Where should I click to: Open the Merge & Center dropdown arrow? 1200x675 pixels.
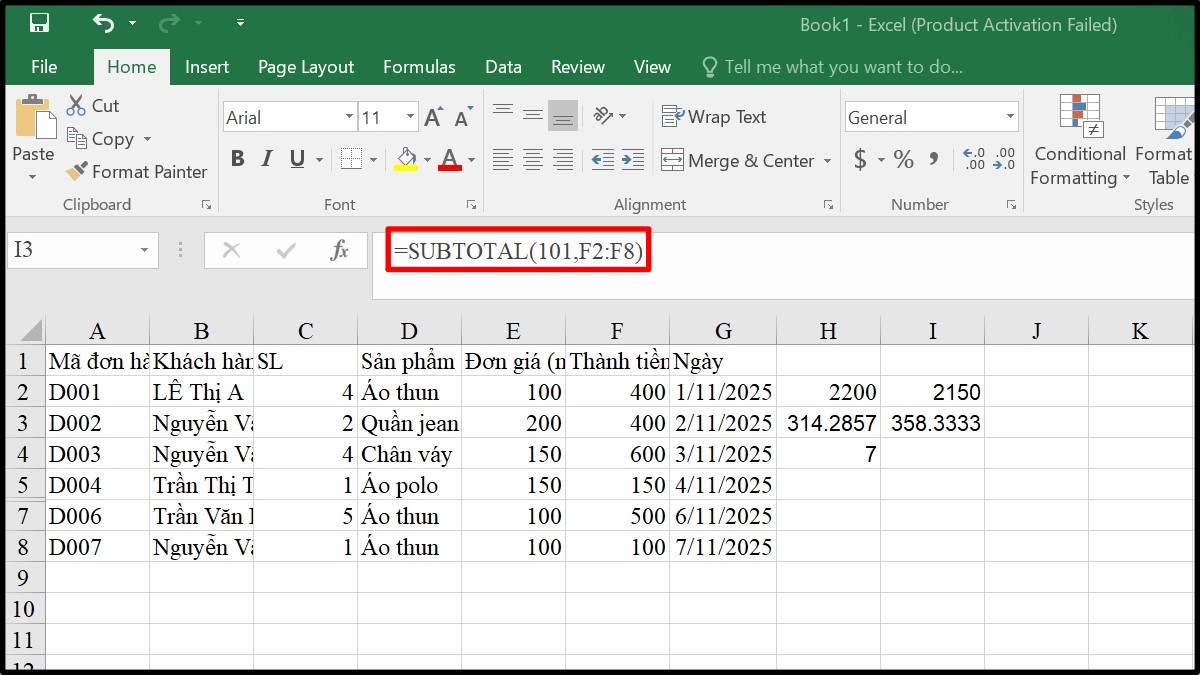click(828, 161)
